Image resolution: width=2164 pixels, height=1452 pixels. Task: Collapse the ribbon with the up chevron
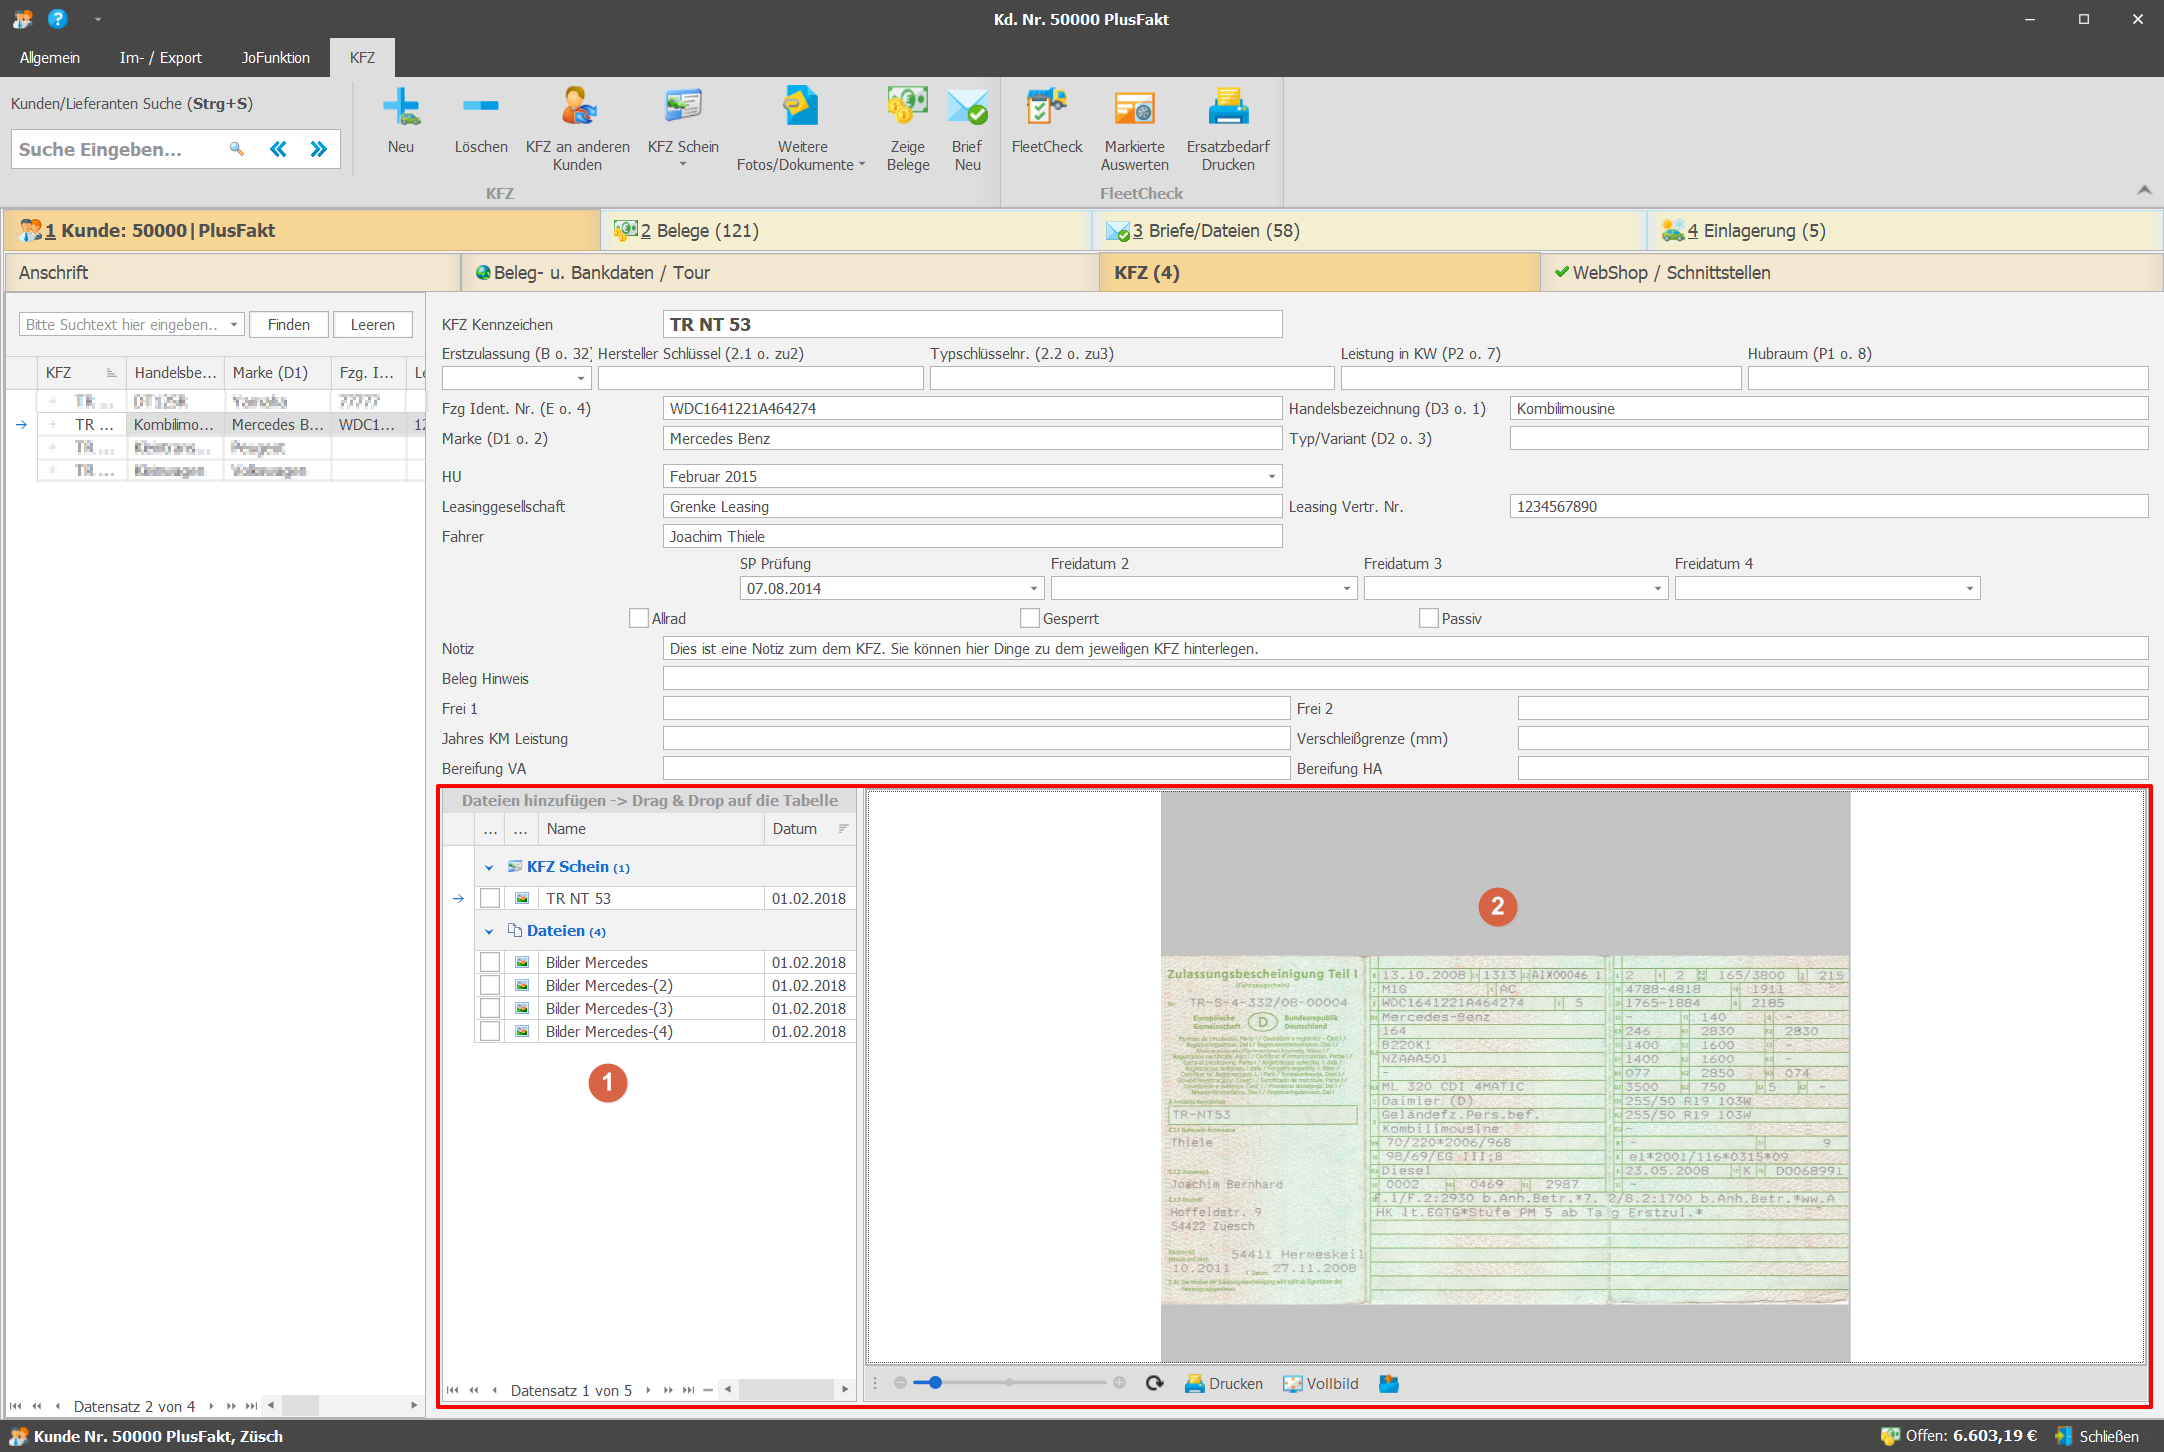click(2144, 190)
